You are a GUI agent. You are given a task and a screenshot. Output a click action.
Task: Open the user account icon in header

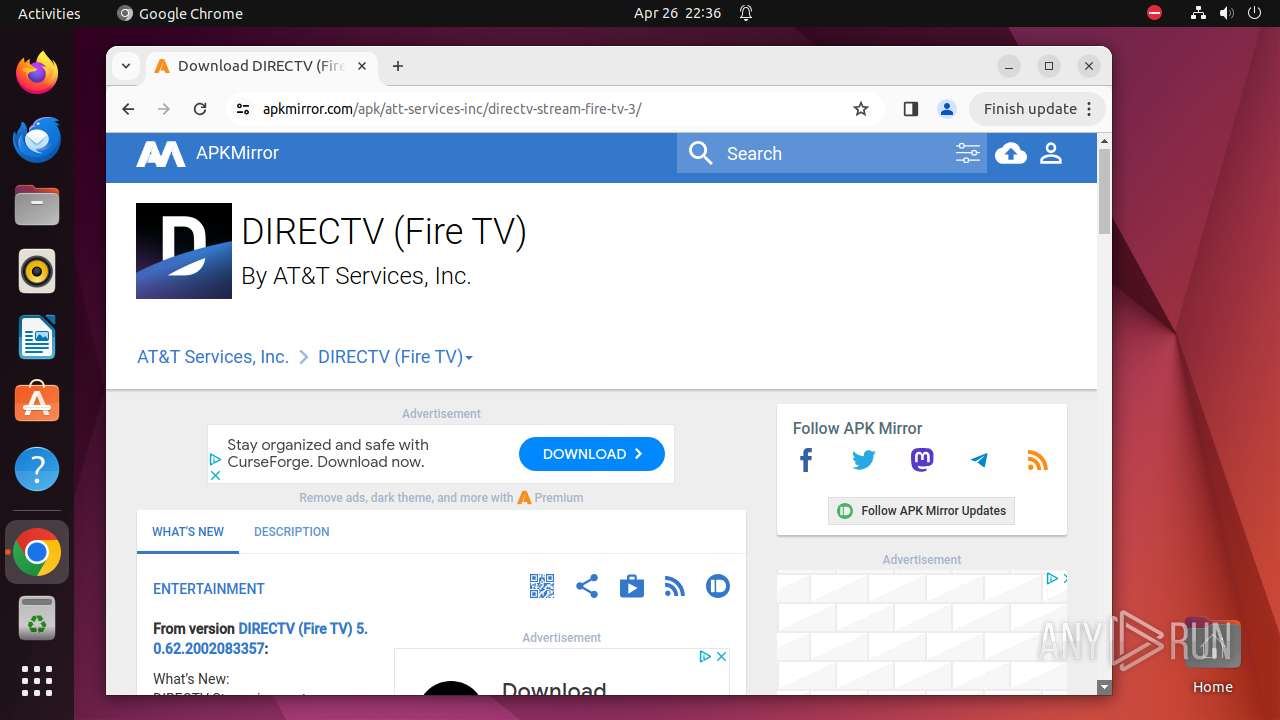(x=1051, y=153)
